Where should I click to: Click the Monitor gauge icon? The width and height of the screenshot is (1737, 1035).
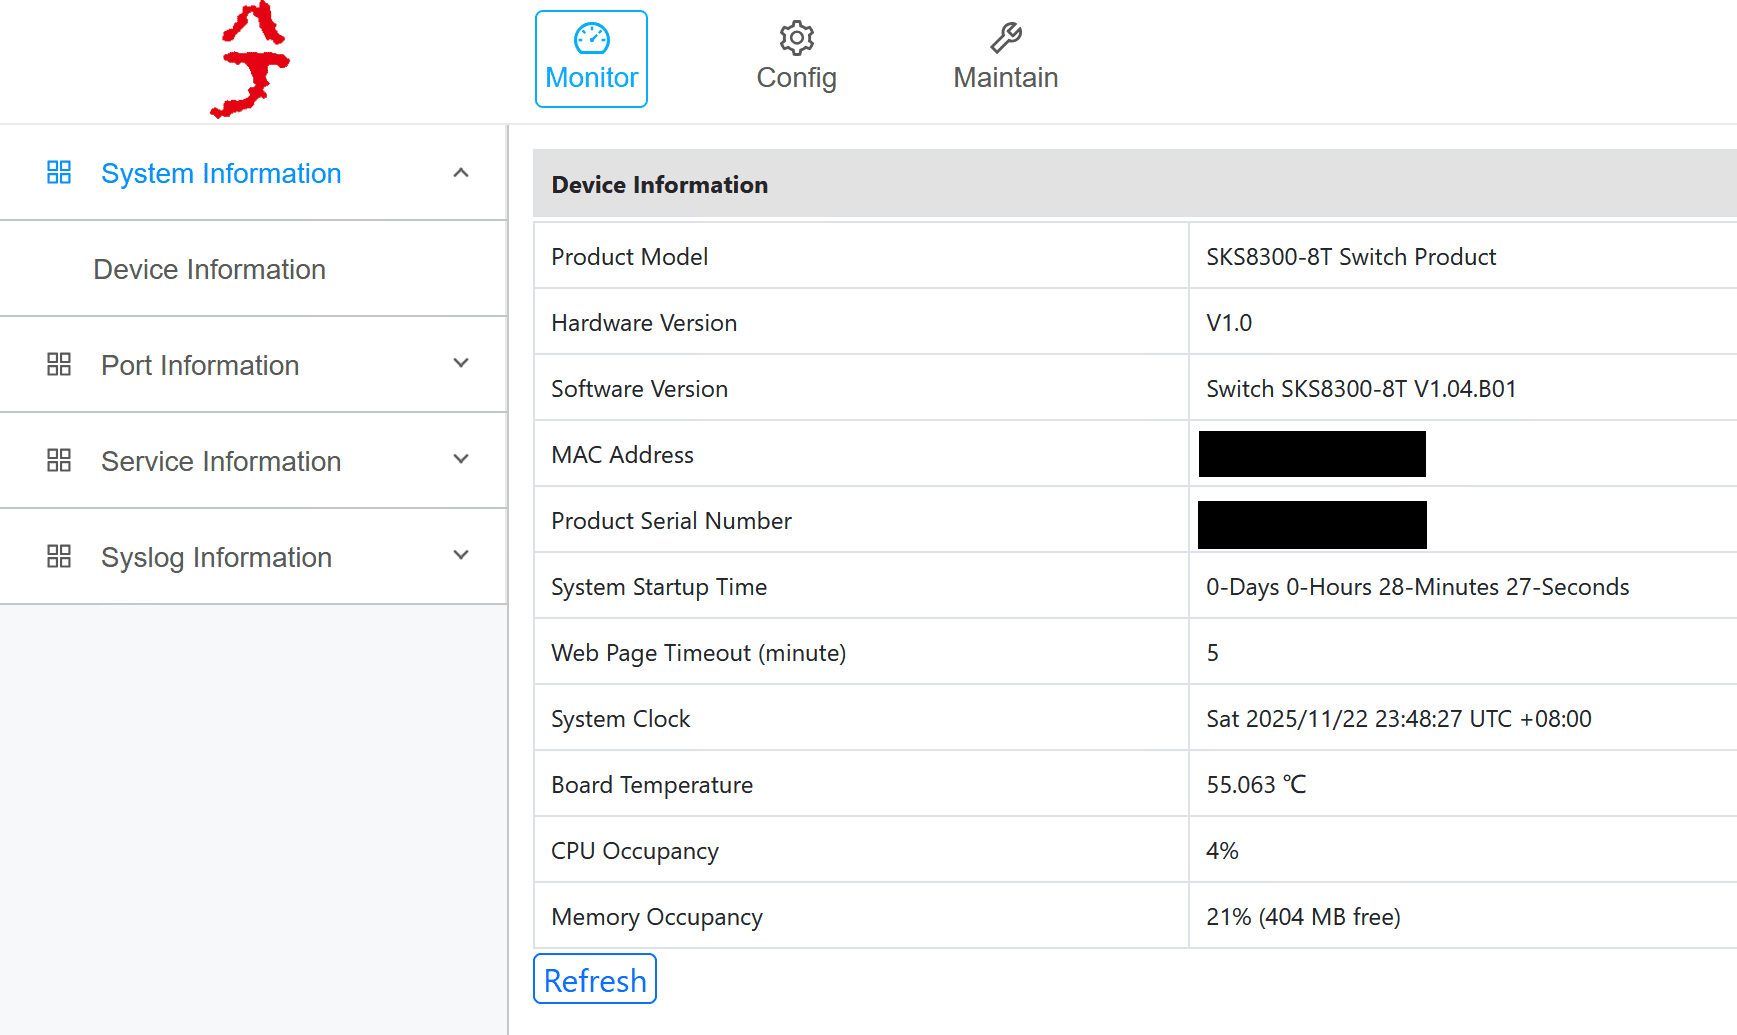pos(591,39)
